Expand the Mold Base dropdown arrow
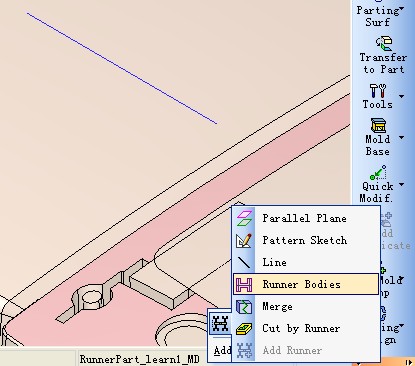 pos(401,137)
